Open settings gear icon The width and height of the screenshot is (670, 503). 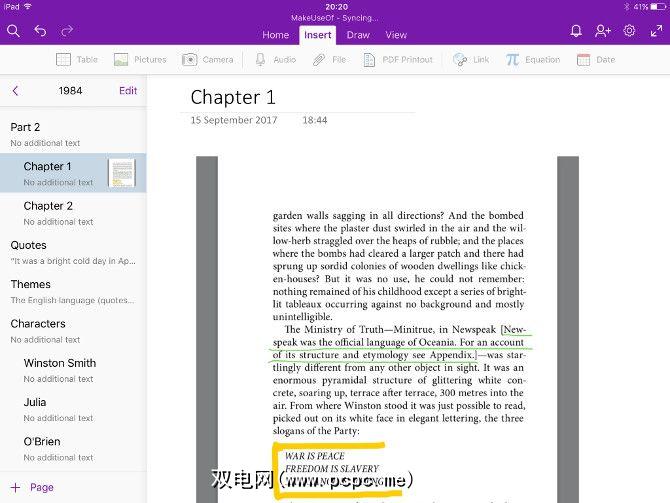pos(629,31)
